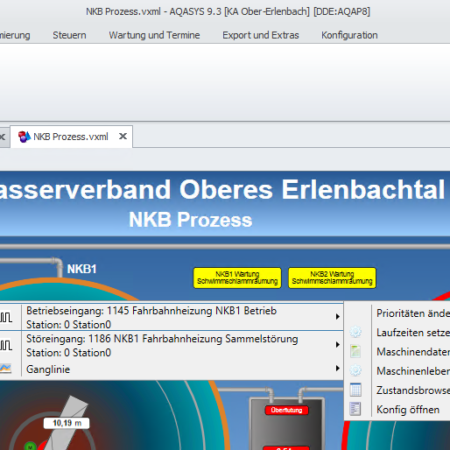Select the NKB Prozess.vxml document tab
The image size is (450, 450).
coord(71,137)
